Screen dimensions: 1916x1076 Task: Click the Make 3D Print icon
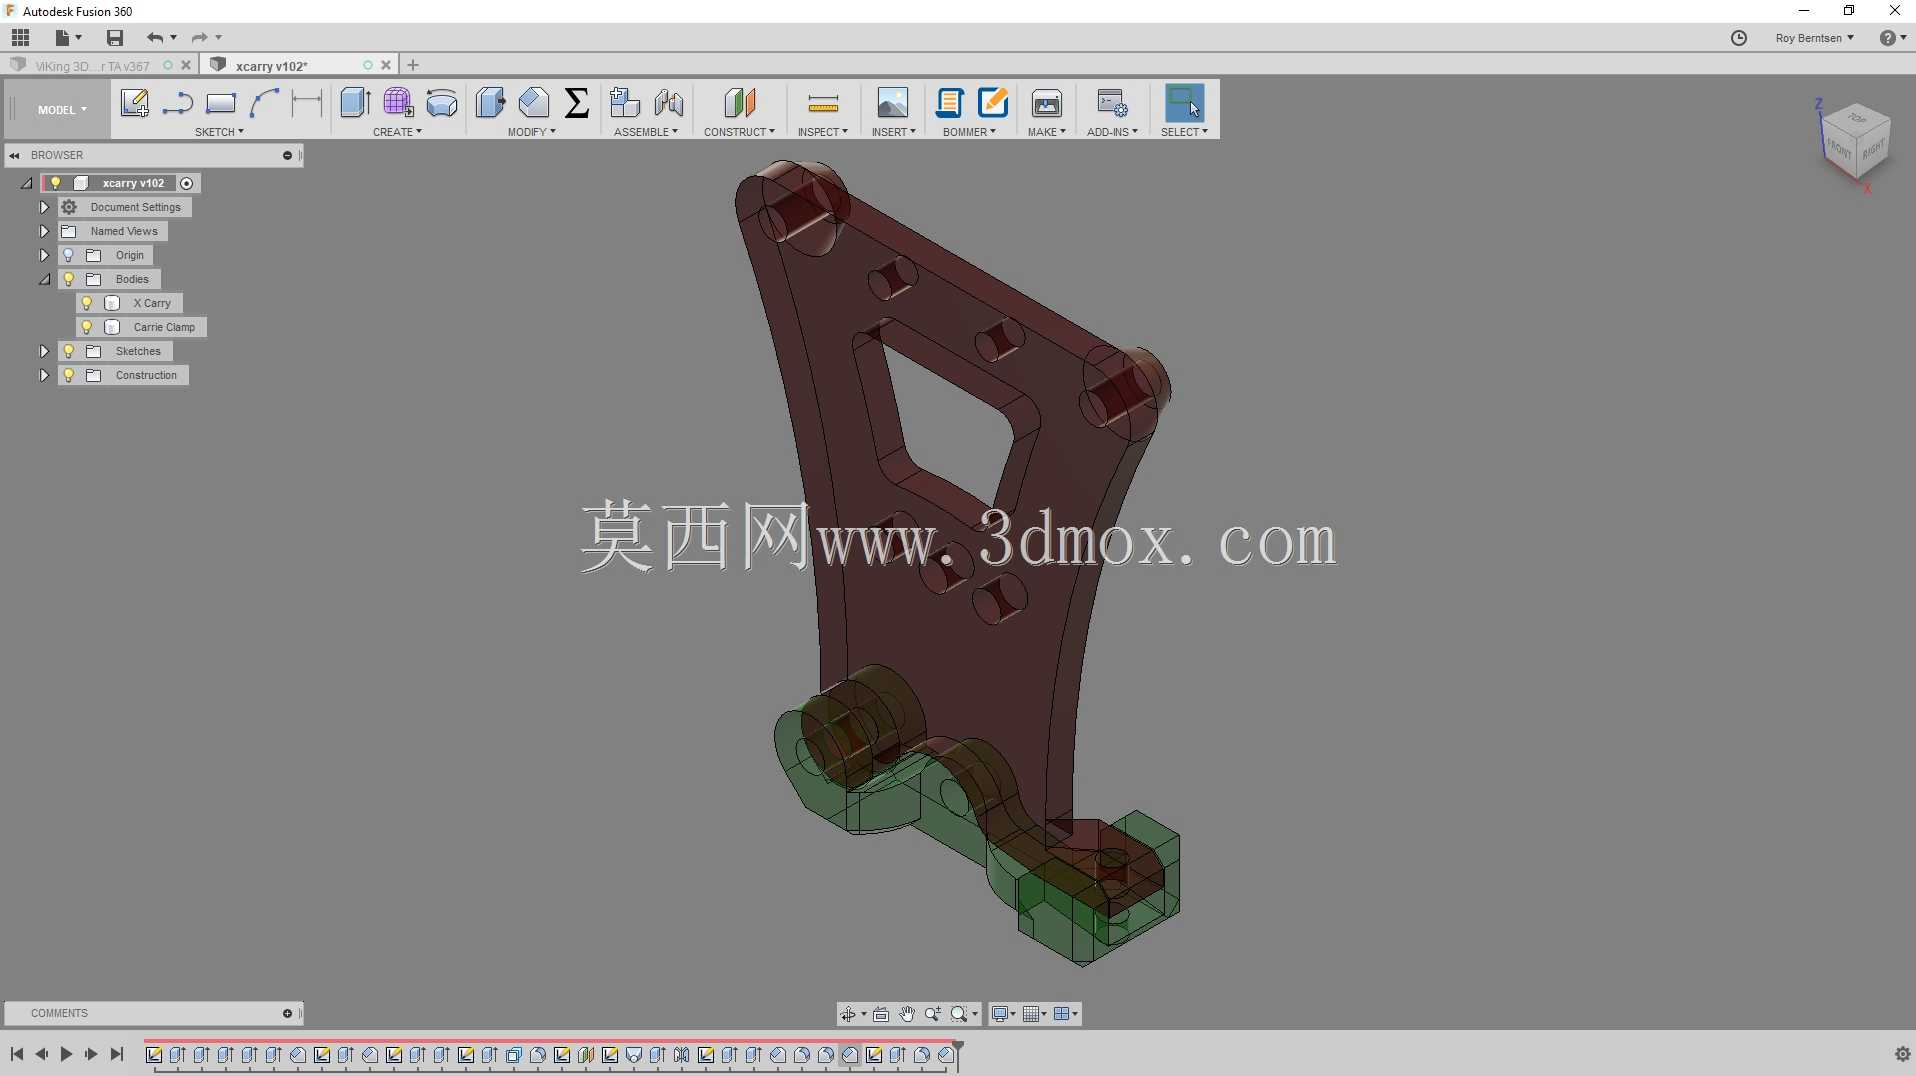coord(1047,103)
